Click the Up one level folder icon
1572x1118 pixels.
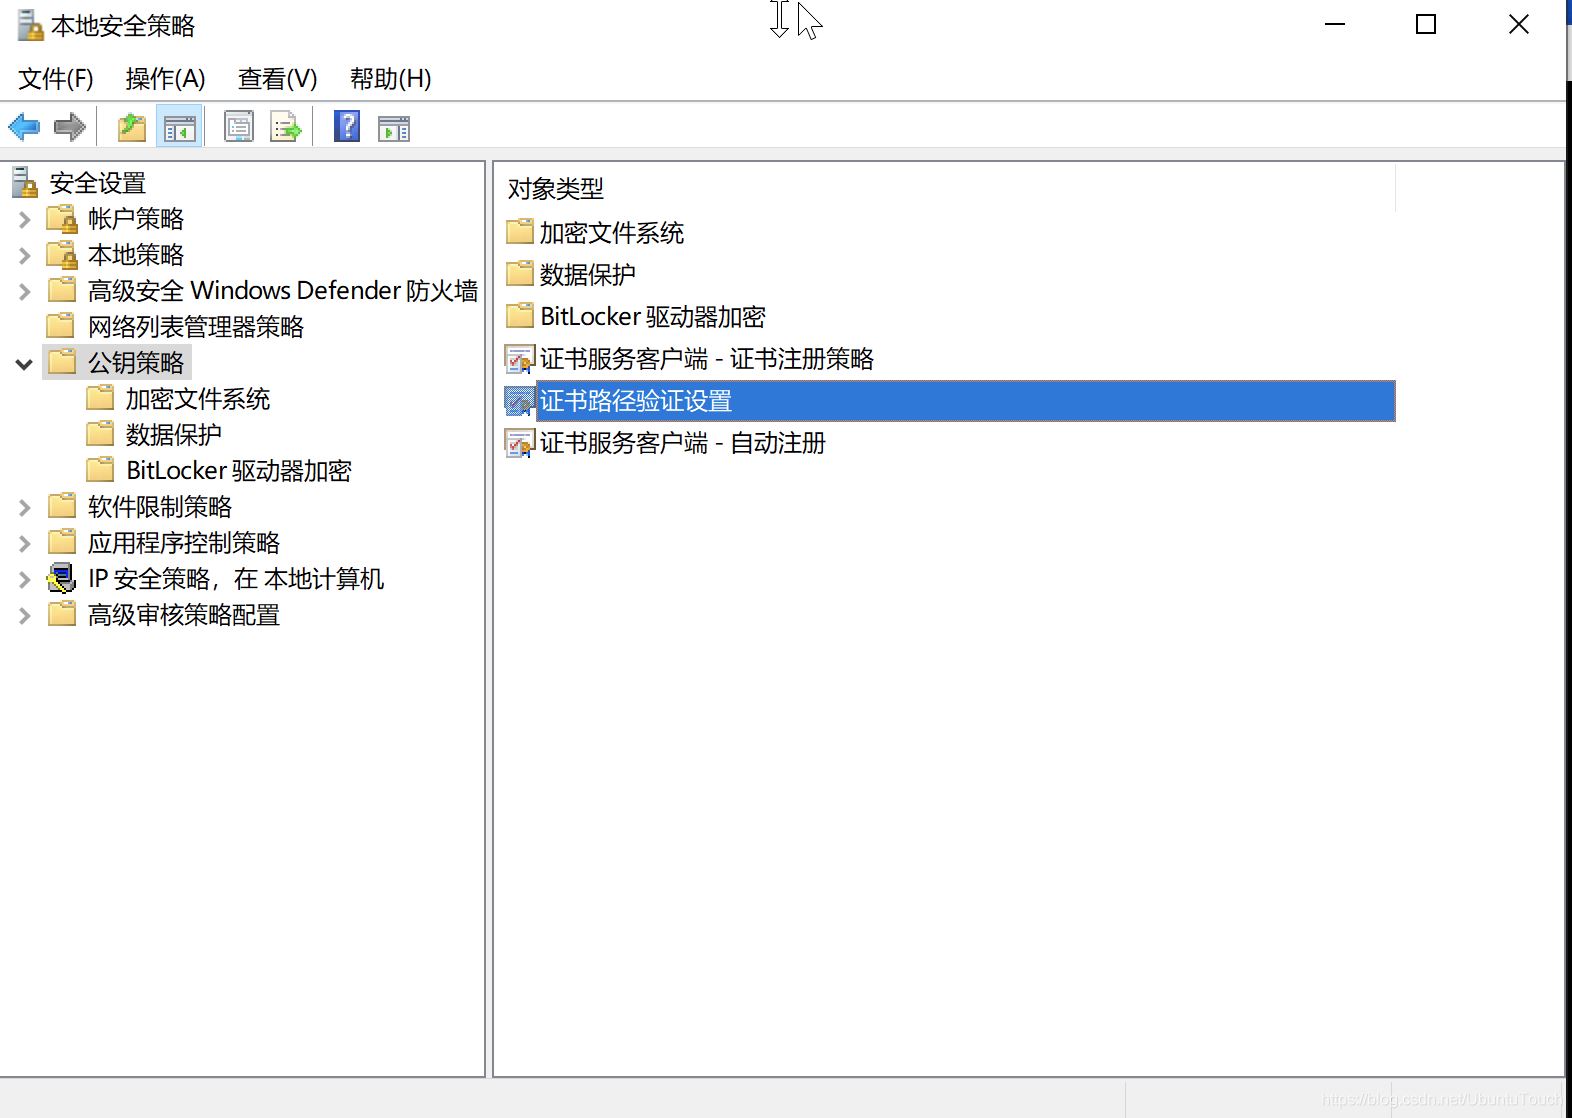click(x=132, y=127)
